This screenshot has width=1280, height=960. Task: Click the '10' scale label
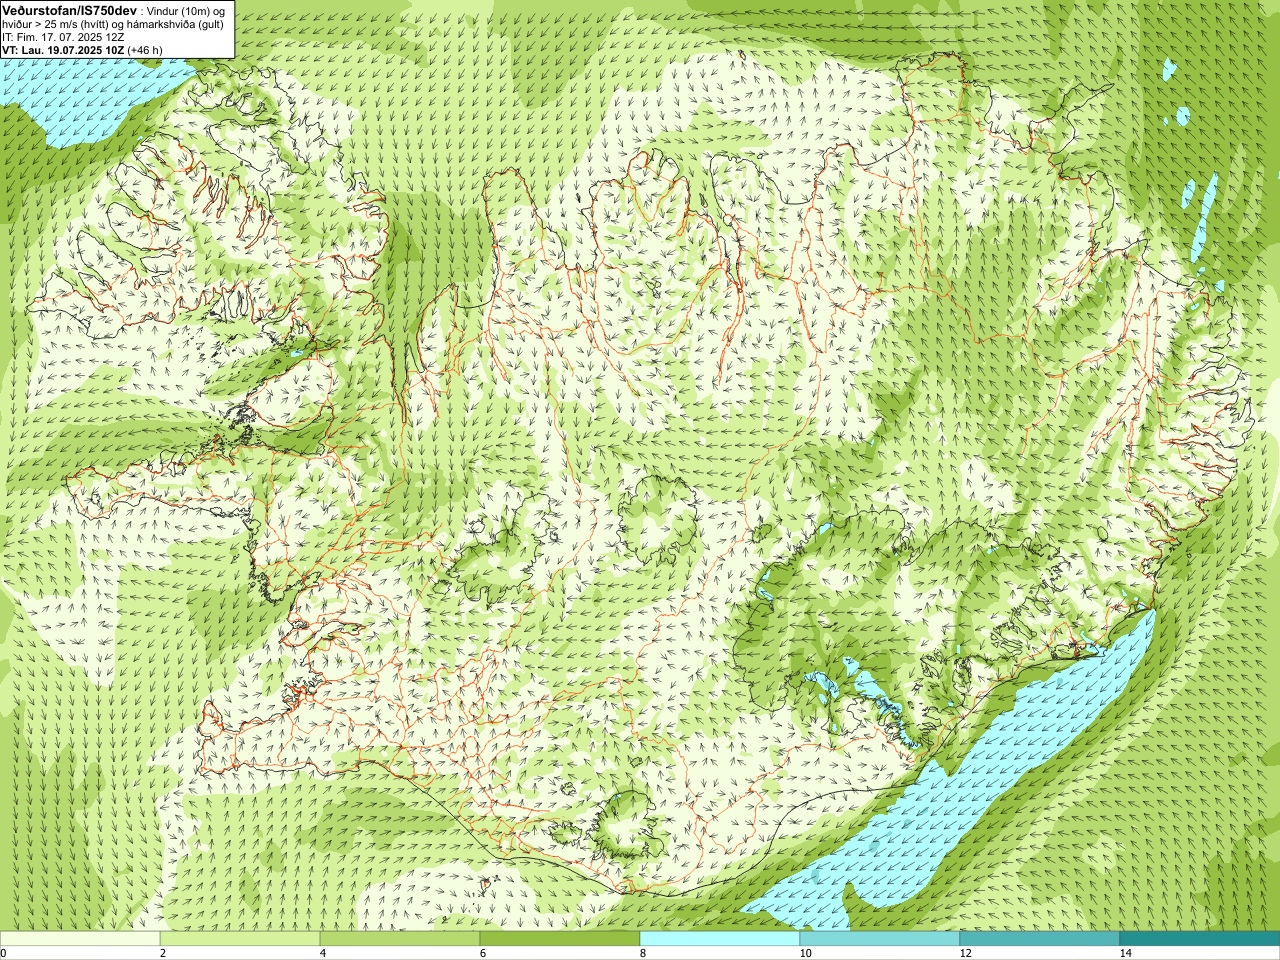[x=805, y=953]
